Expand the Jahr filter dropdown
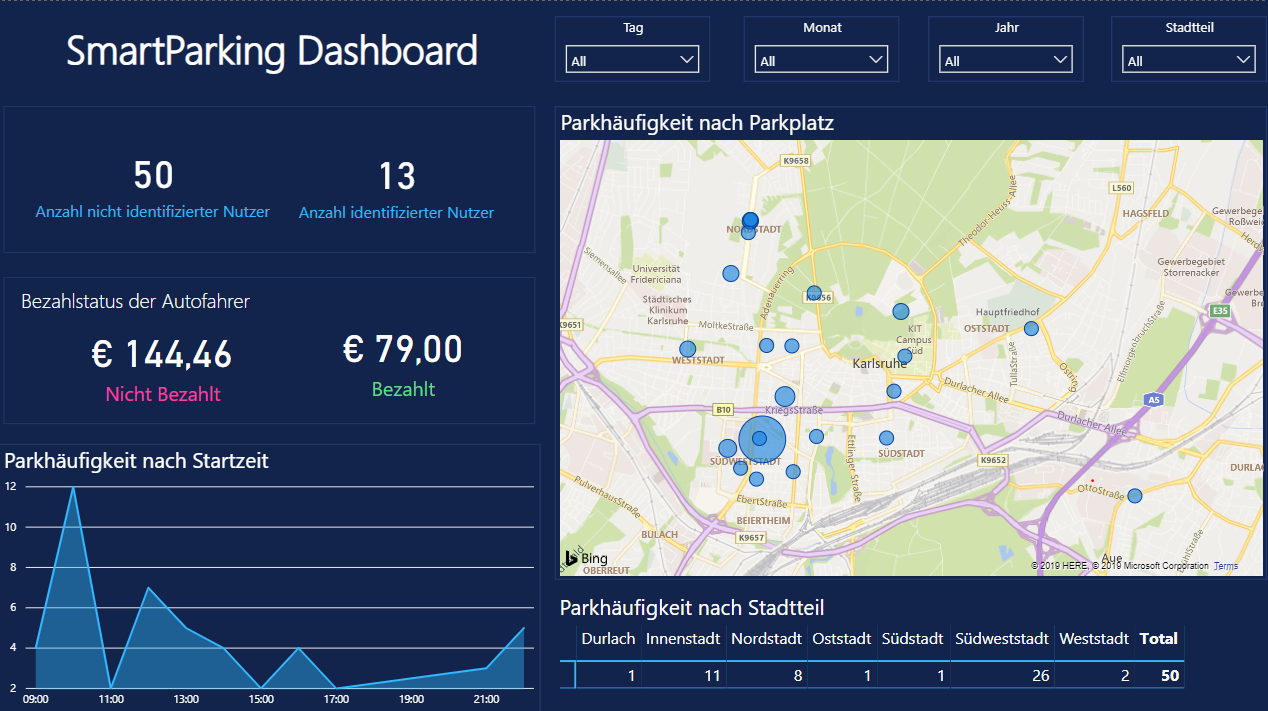 click(1006, 60)
